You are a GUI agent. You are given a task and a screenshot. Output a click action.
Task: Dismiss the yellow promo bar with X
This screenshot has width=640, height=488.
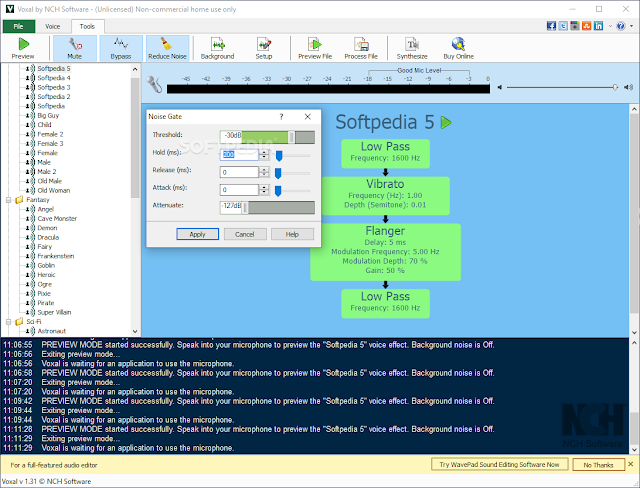click(631, 464)
